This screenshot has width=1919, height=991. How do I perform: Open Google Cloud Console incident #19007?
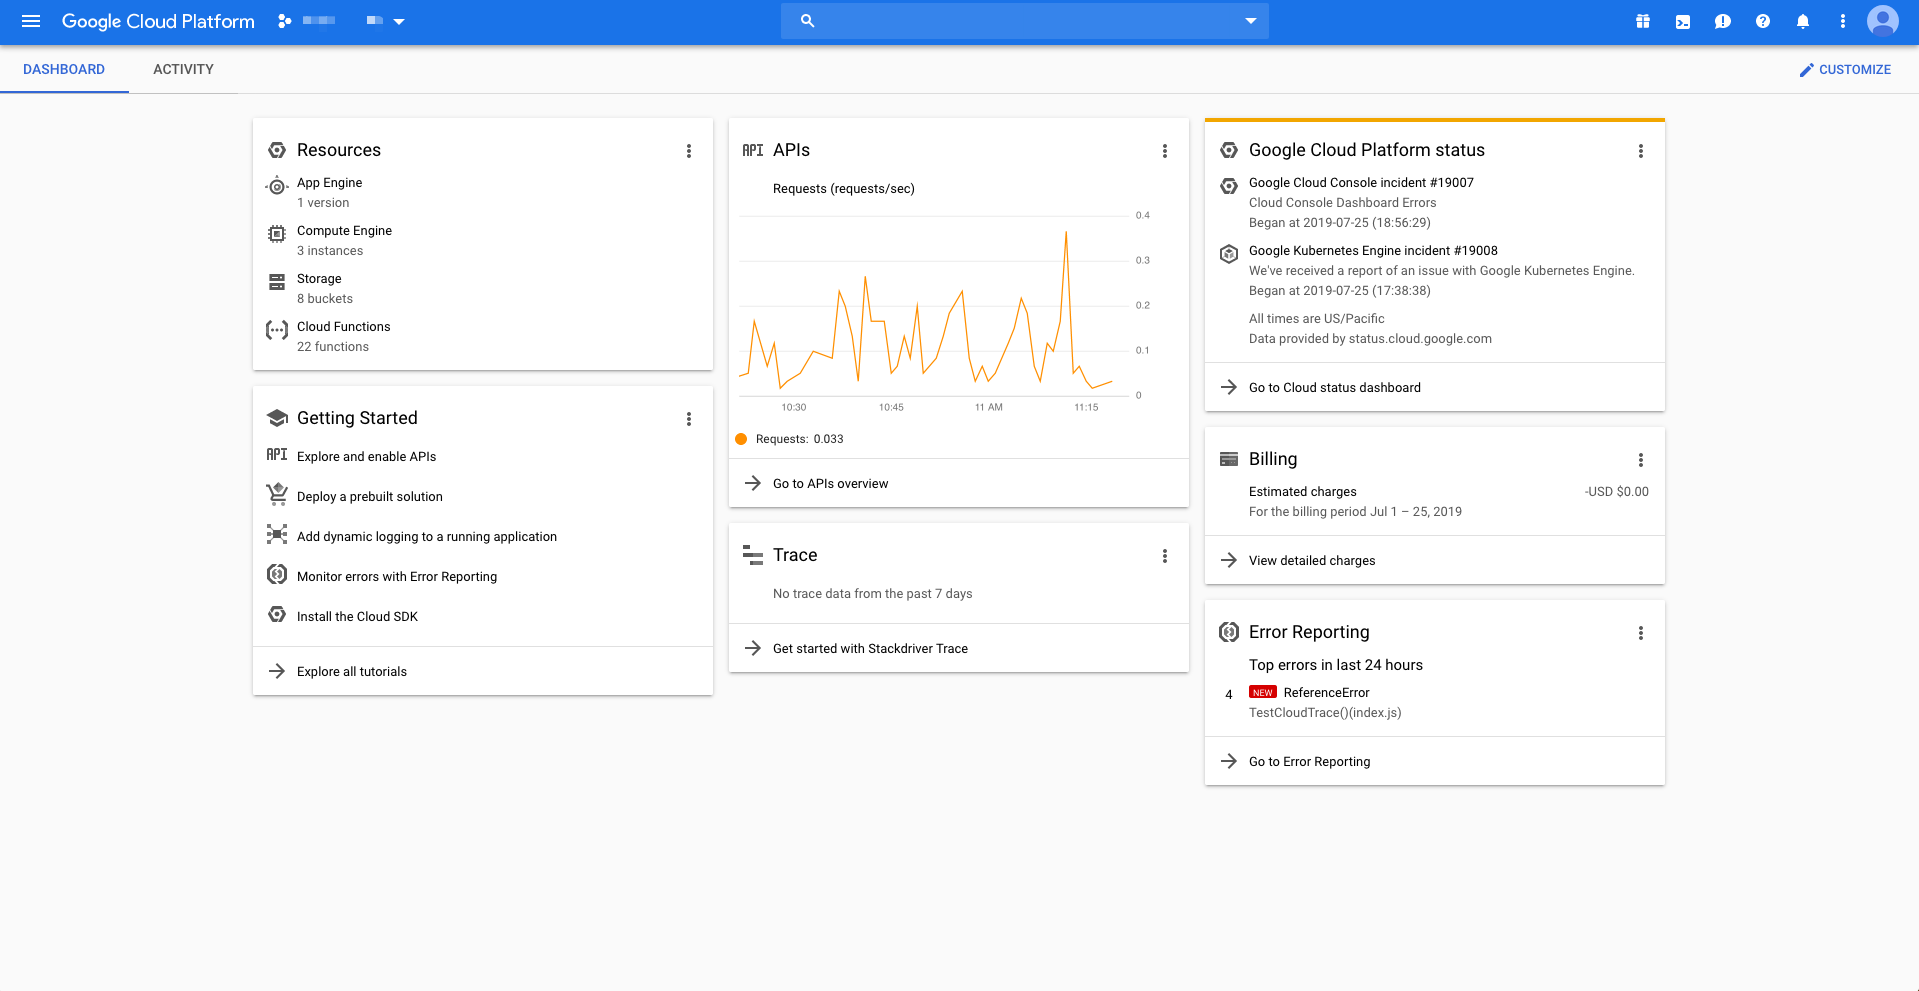pos(1361,183)
